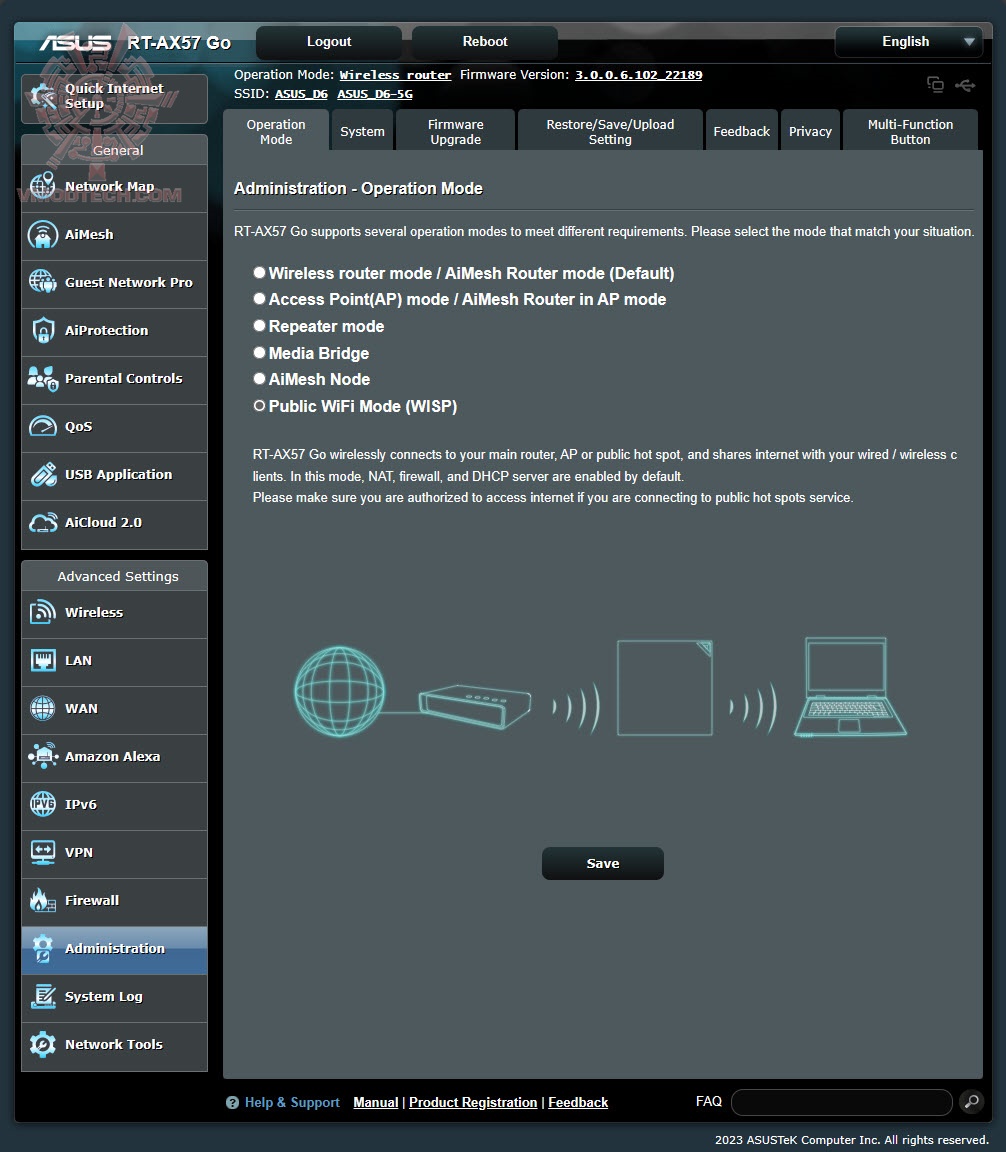Select Repeater mode radio button

(259, 325)
